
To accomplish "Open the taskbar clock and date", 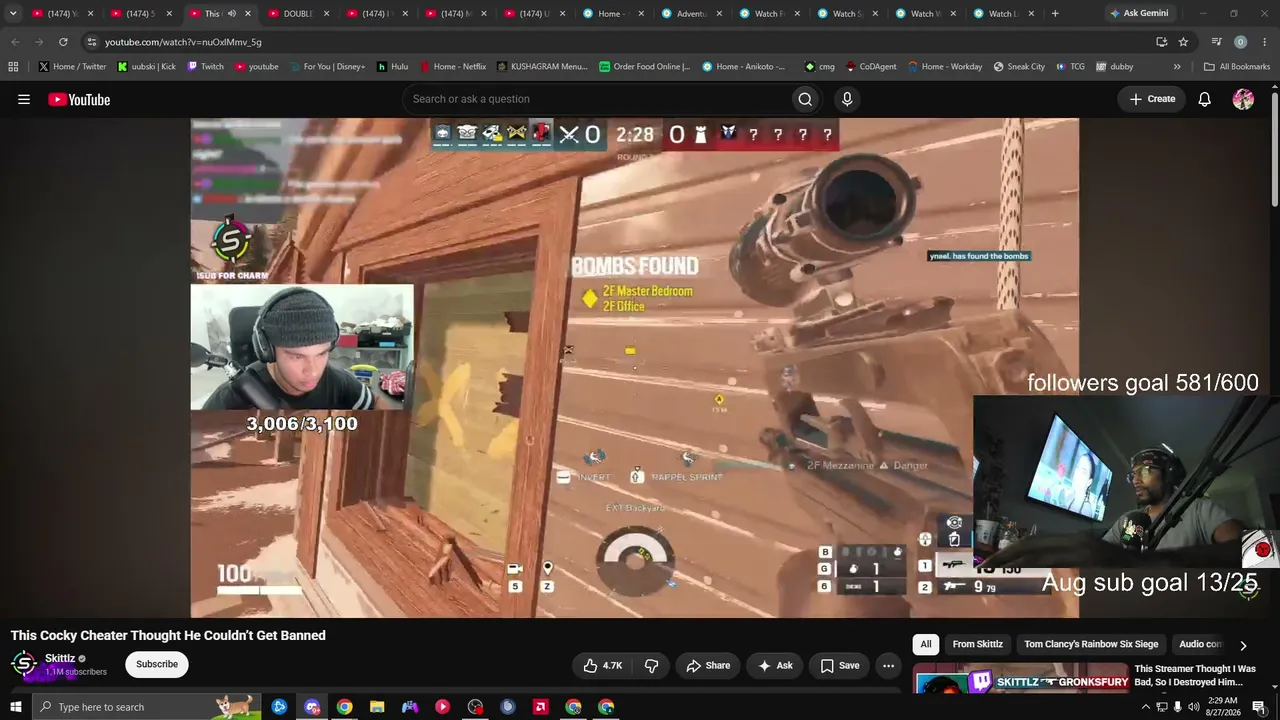I will [1222, 707].
